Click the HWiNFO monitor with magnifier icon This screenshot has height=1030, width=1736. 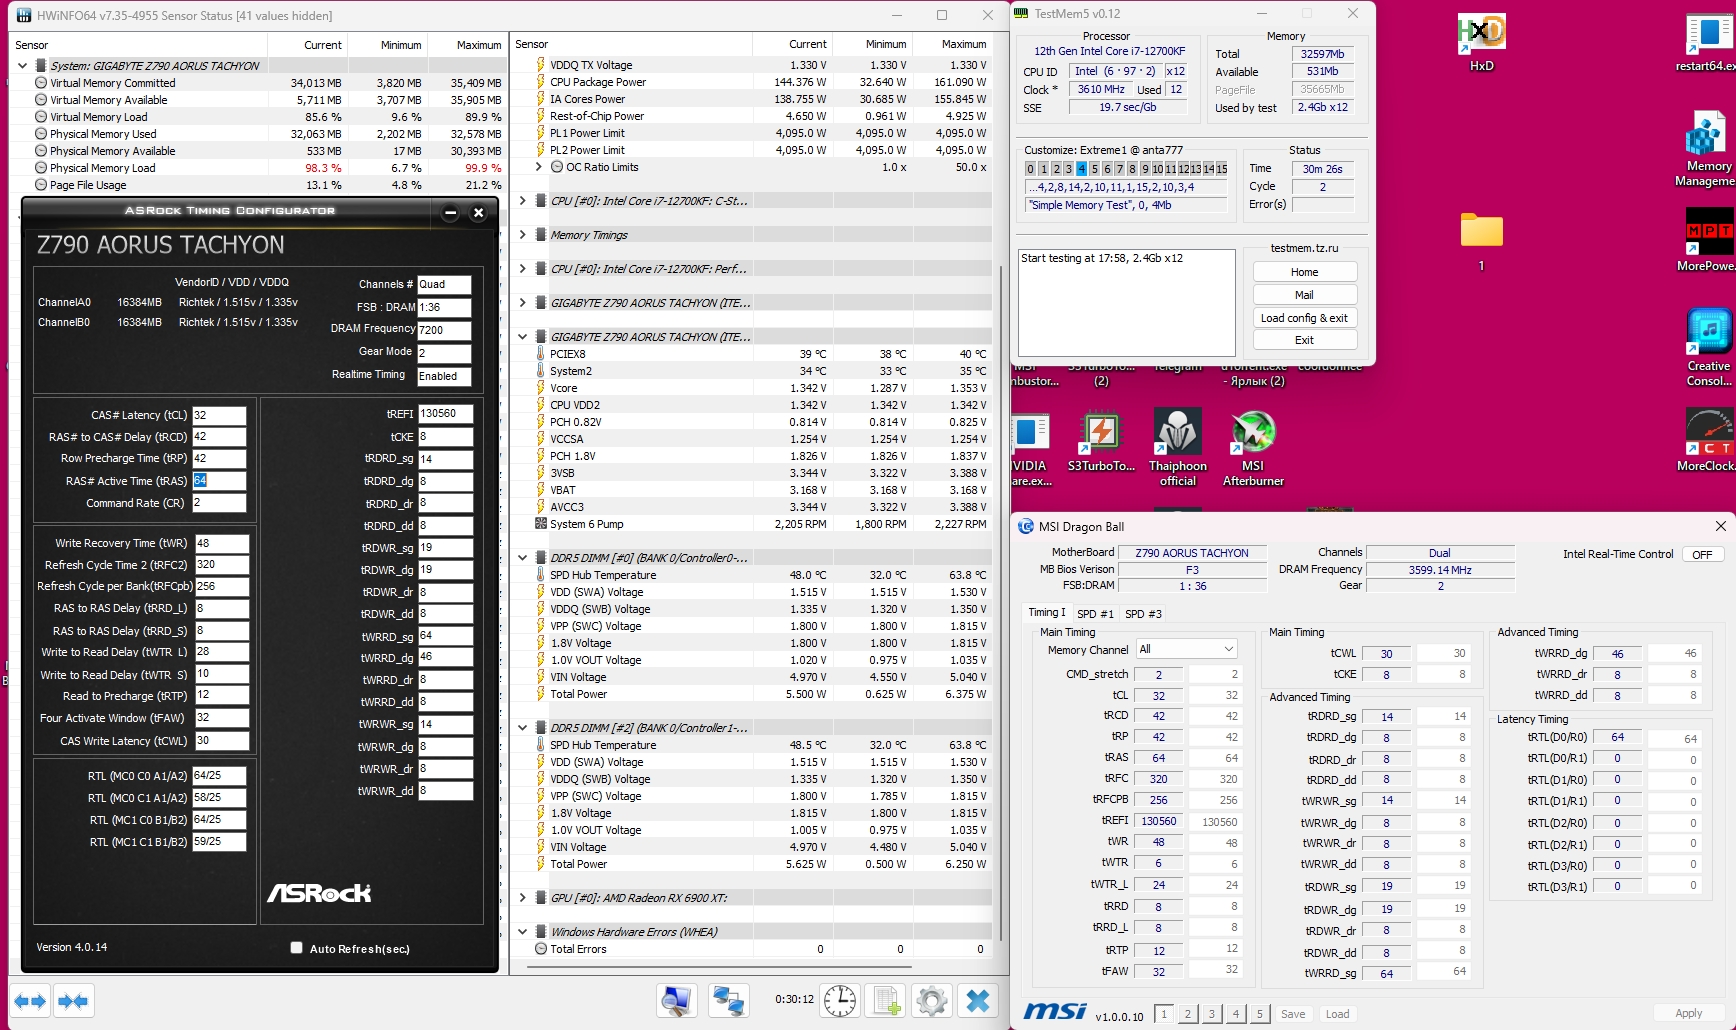[x=677, y=1000]
